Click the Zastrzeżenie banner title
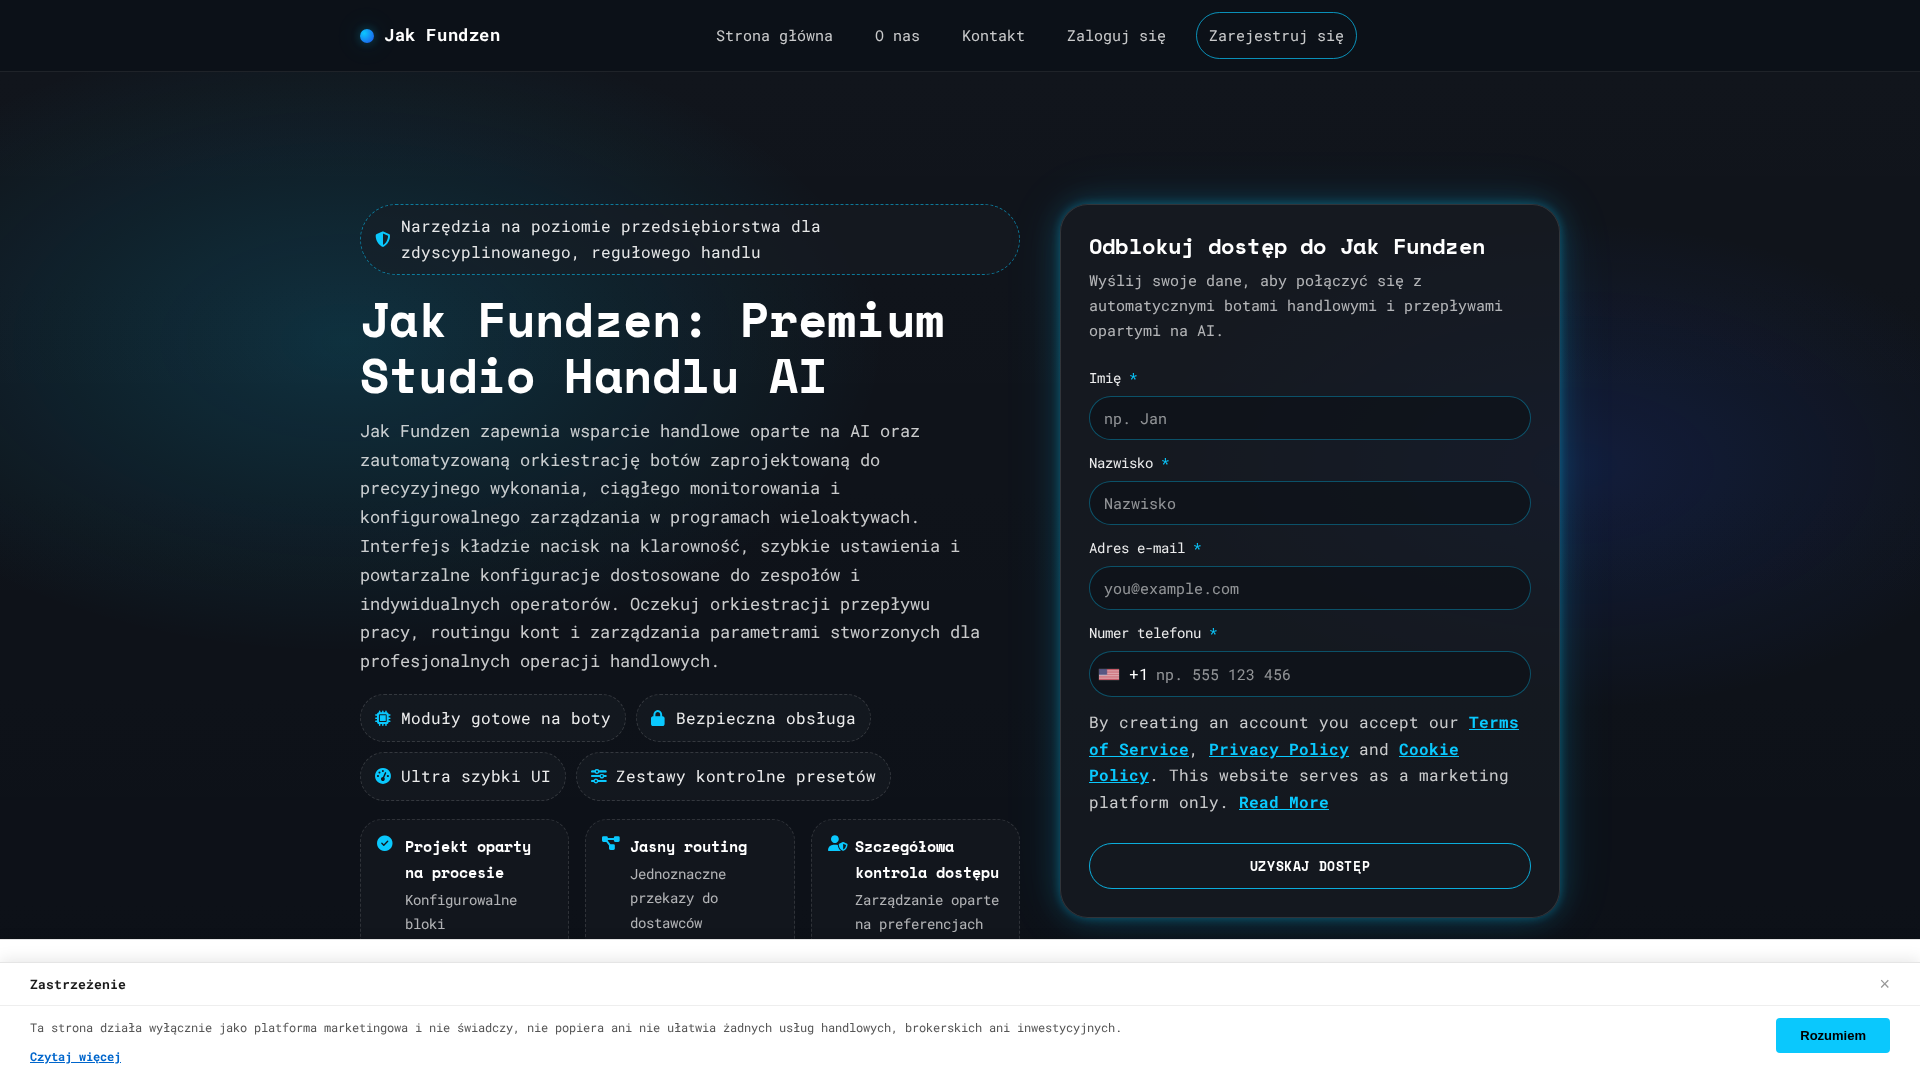This screenshot has width=1920, height=1080. tap(78, 985)
